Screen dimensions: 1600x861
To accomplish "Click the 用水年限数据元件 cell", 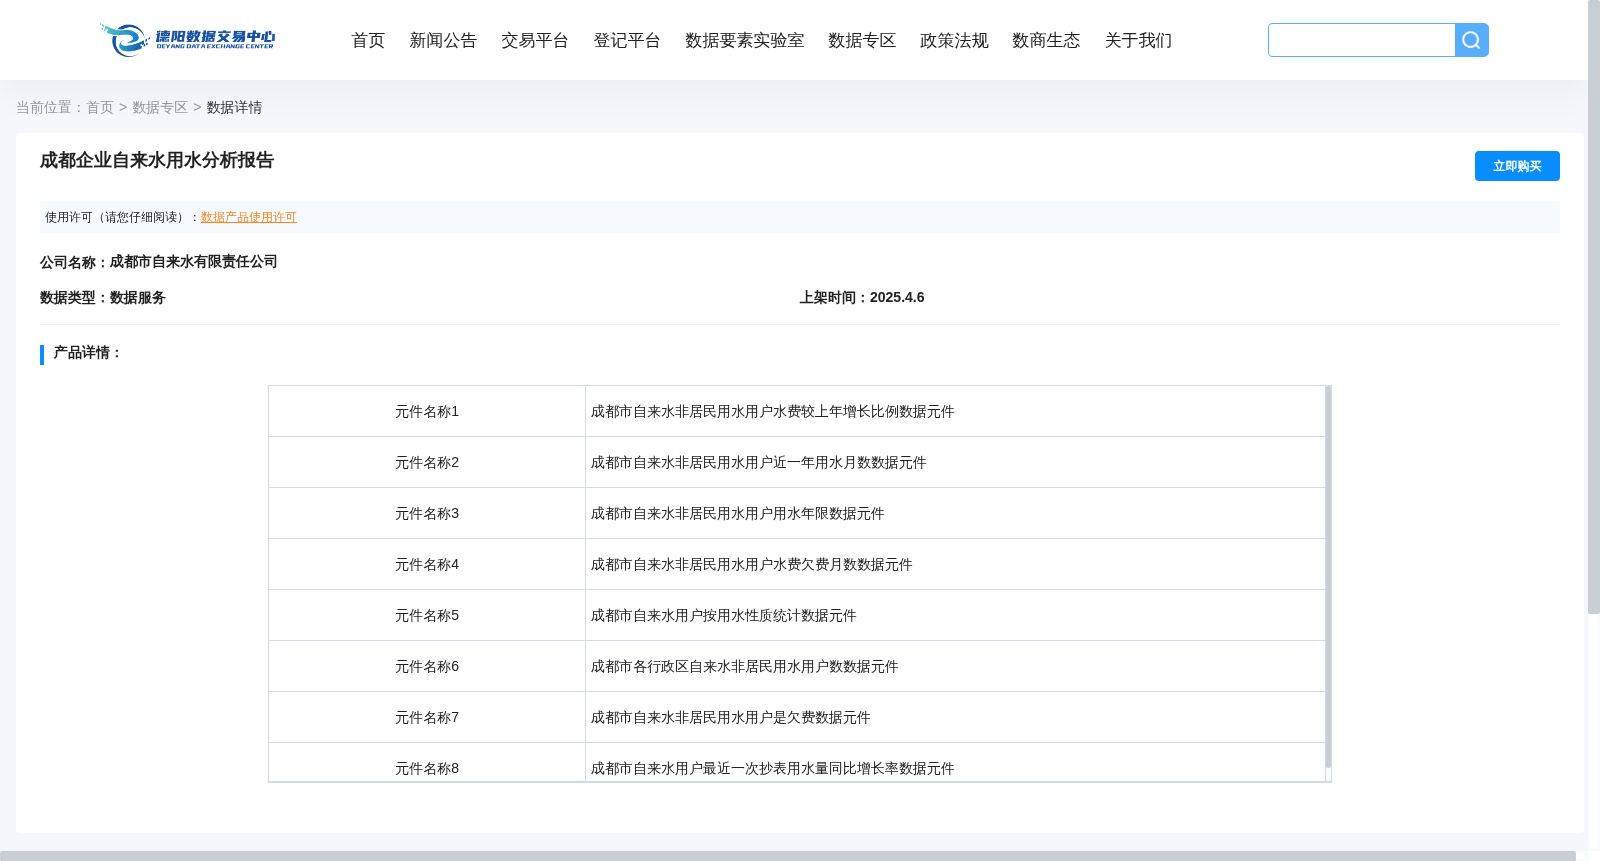I will click(x=956, y=513).
